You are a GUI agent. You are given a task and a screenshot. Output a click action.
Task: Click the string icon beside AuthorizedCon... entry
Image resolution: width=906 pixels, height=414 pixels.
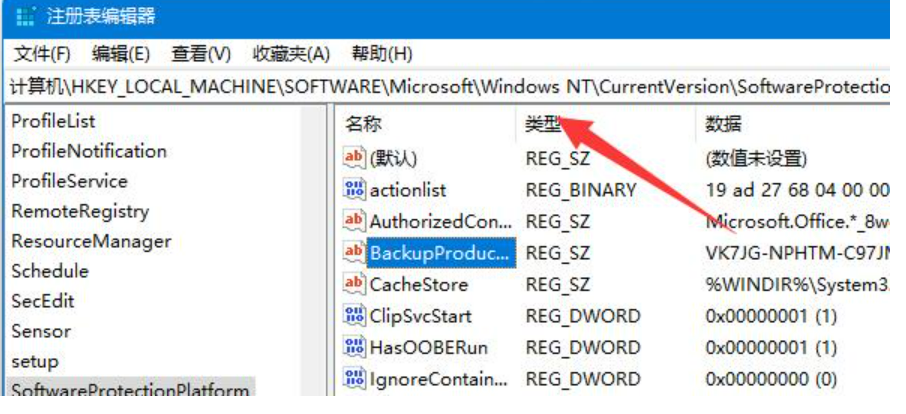pyautogui.click(x=354, y=220)
